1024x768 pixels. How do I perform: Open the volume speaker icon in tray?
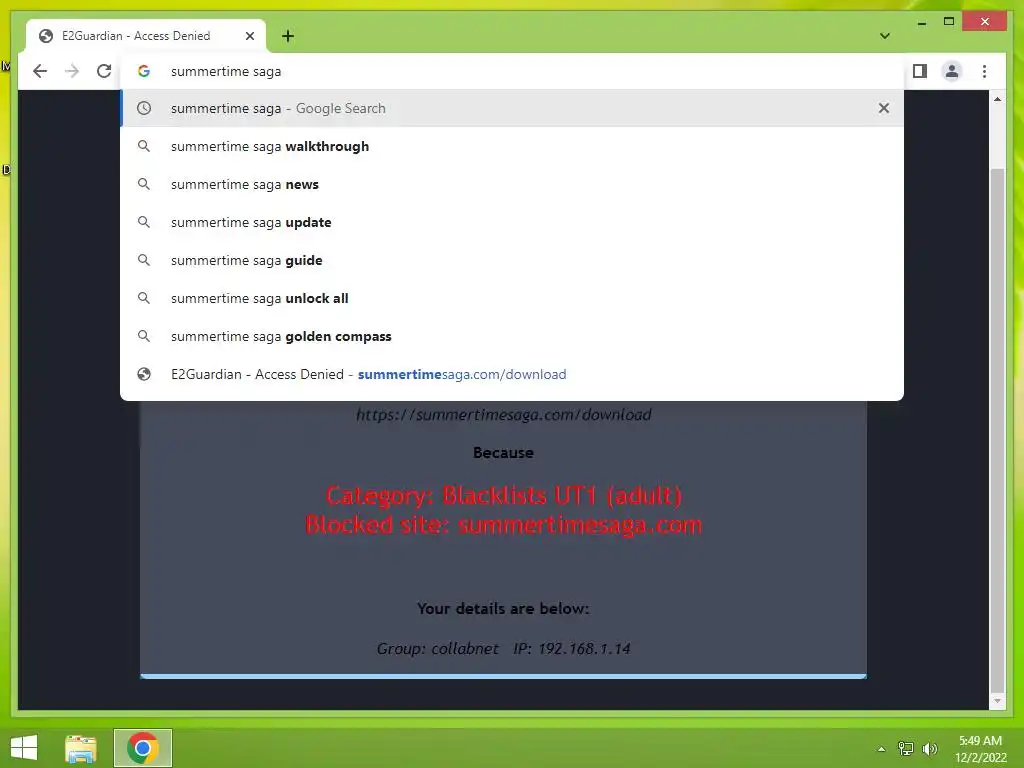click(929, 749)
